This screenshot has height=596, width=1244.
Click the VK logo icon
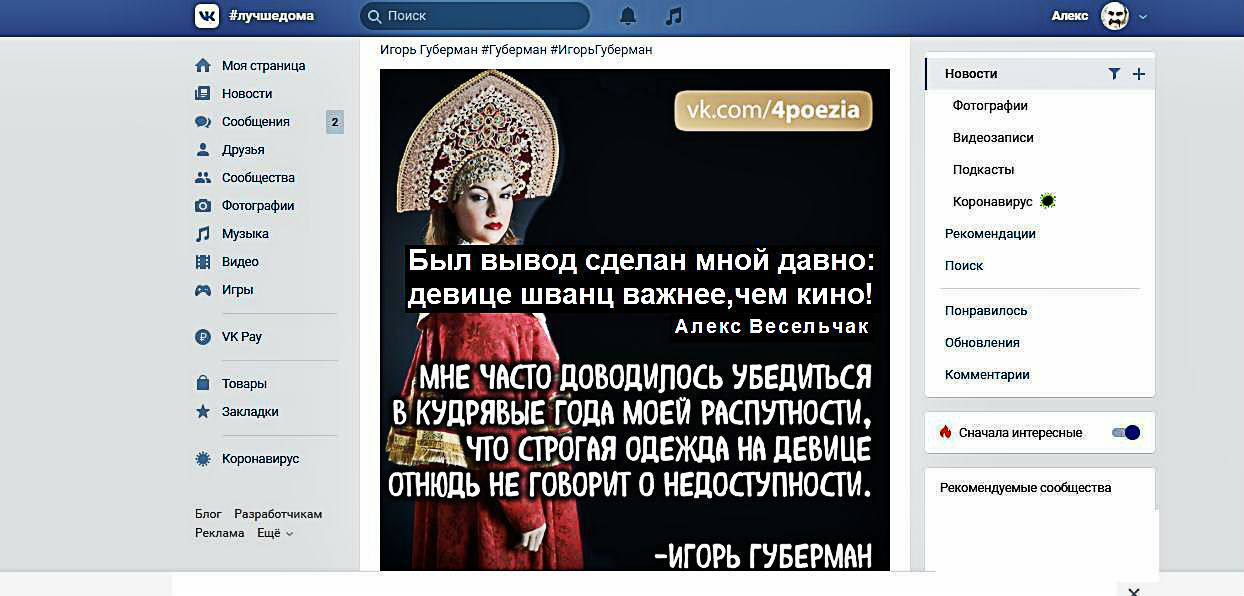point(207,15)
